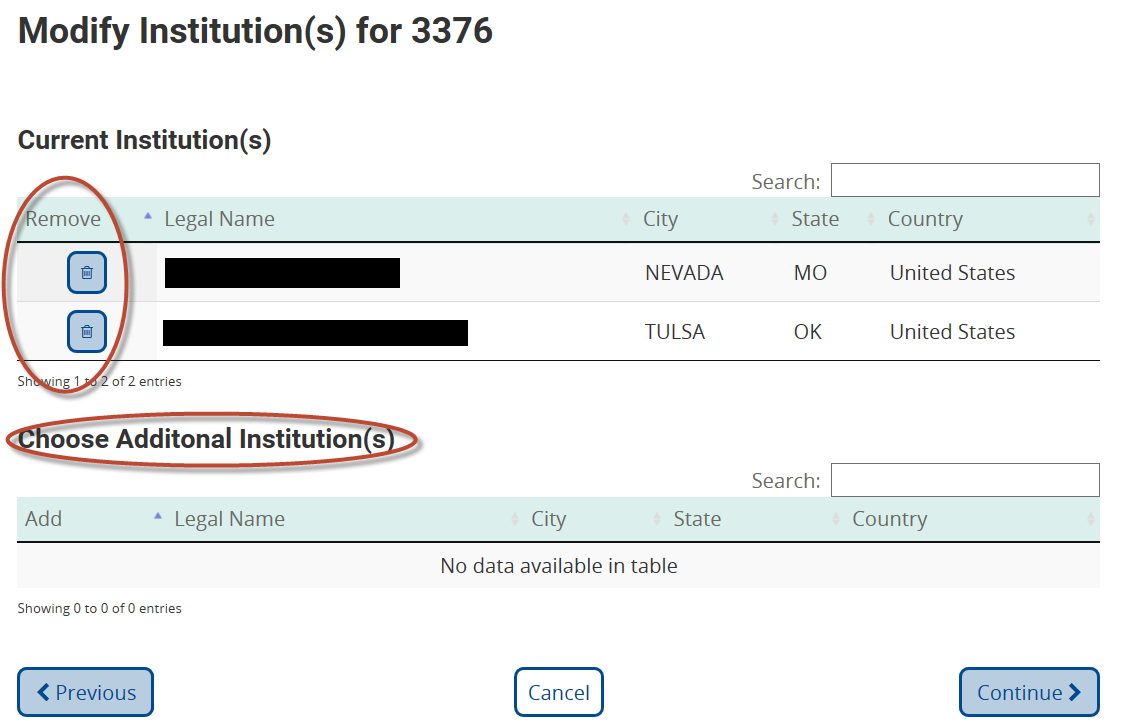The width and height of the screenshot is (1121, 724).
Task: Sort Current Institutions by State column
Action: [x=815, y=219]
